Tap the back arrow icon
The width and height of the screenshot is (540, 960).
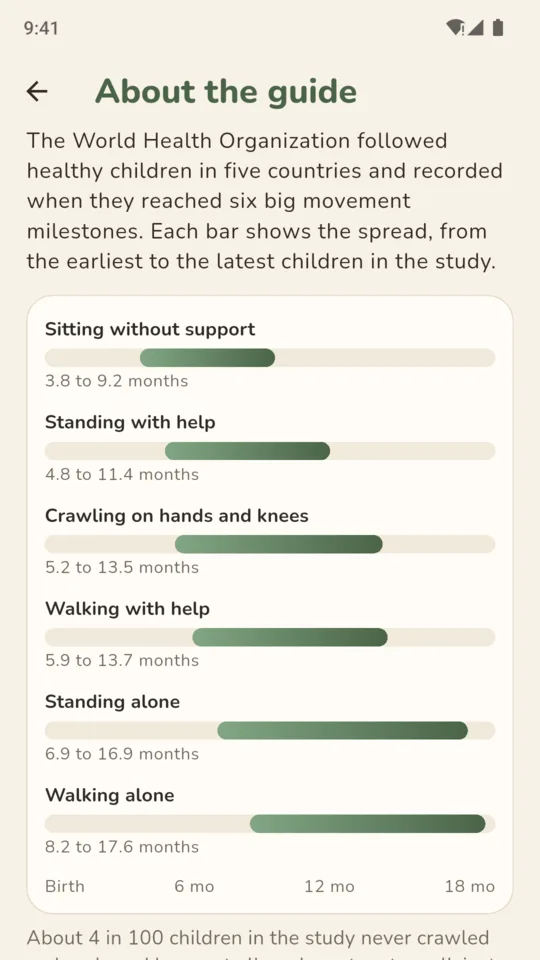tap(37, 91)
